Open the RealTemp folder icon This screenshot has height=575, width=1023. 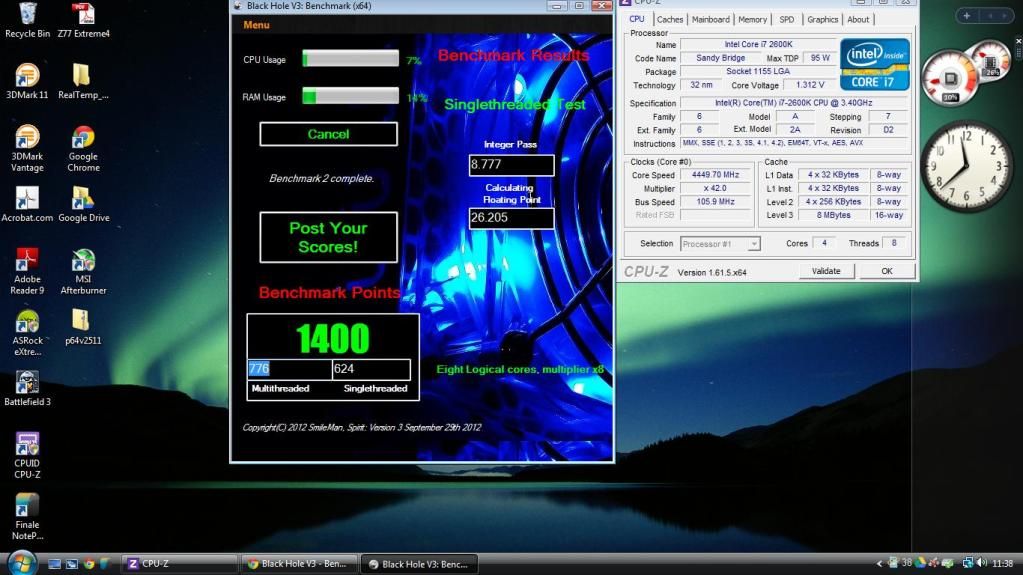pyautogui.click(x=83, y=81)
